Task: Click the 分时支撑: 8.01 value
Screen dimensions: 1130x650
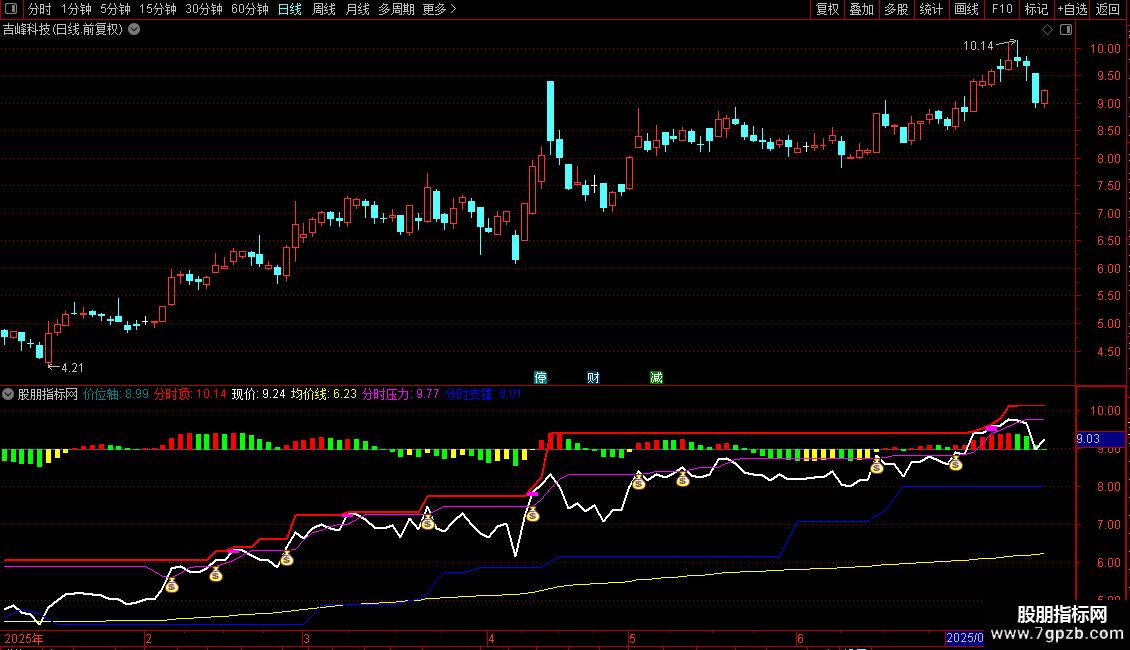Action: click(x=483, y=394)
